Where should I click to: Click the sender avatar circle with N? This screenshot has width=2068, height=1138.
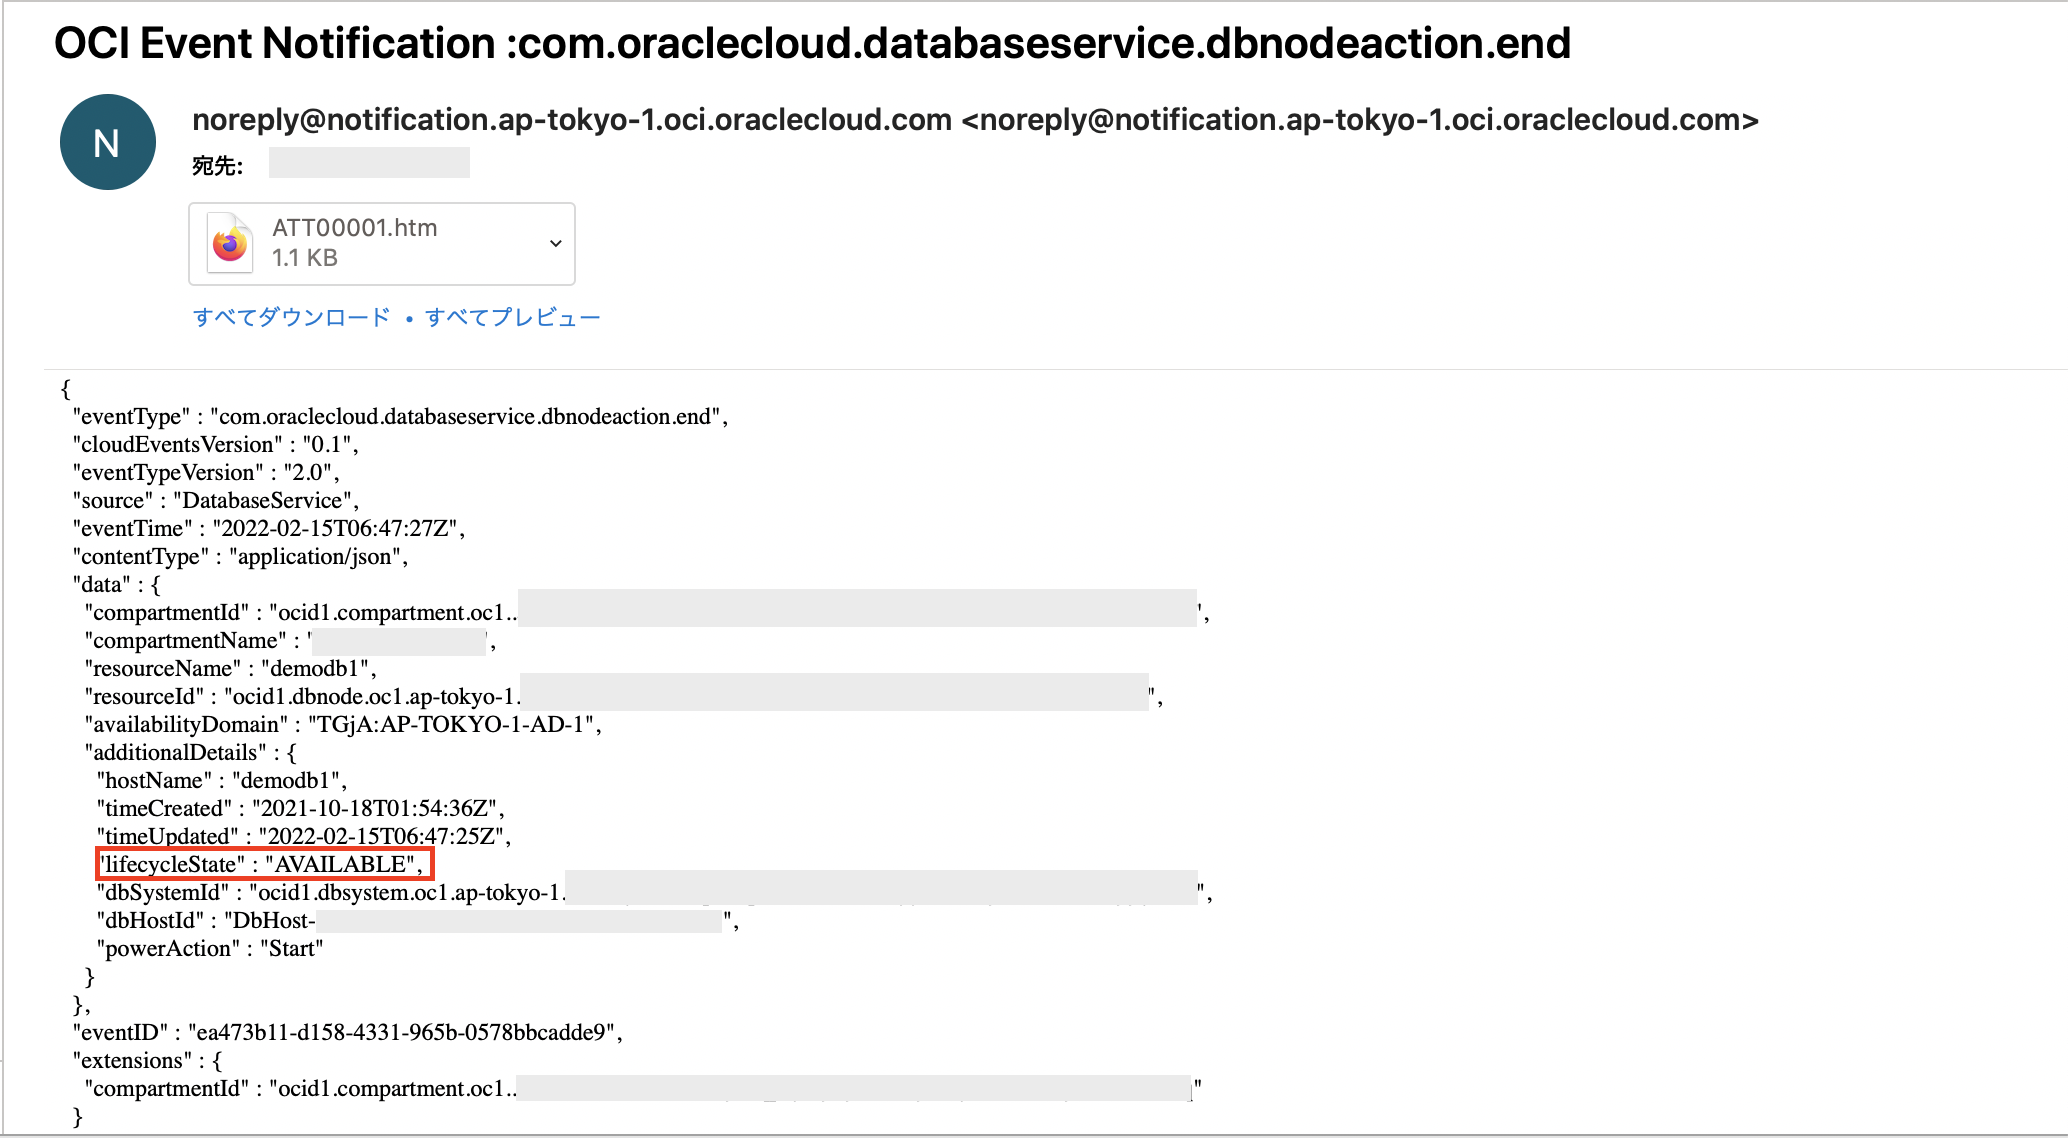point(108,142)
